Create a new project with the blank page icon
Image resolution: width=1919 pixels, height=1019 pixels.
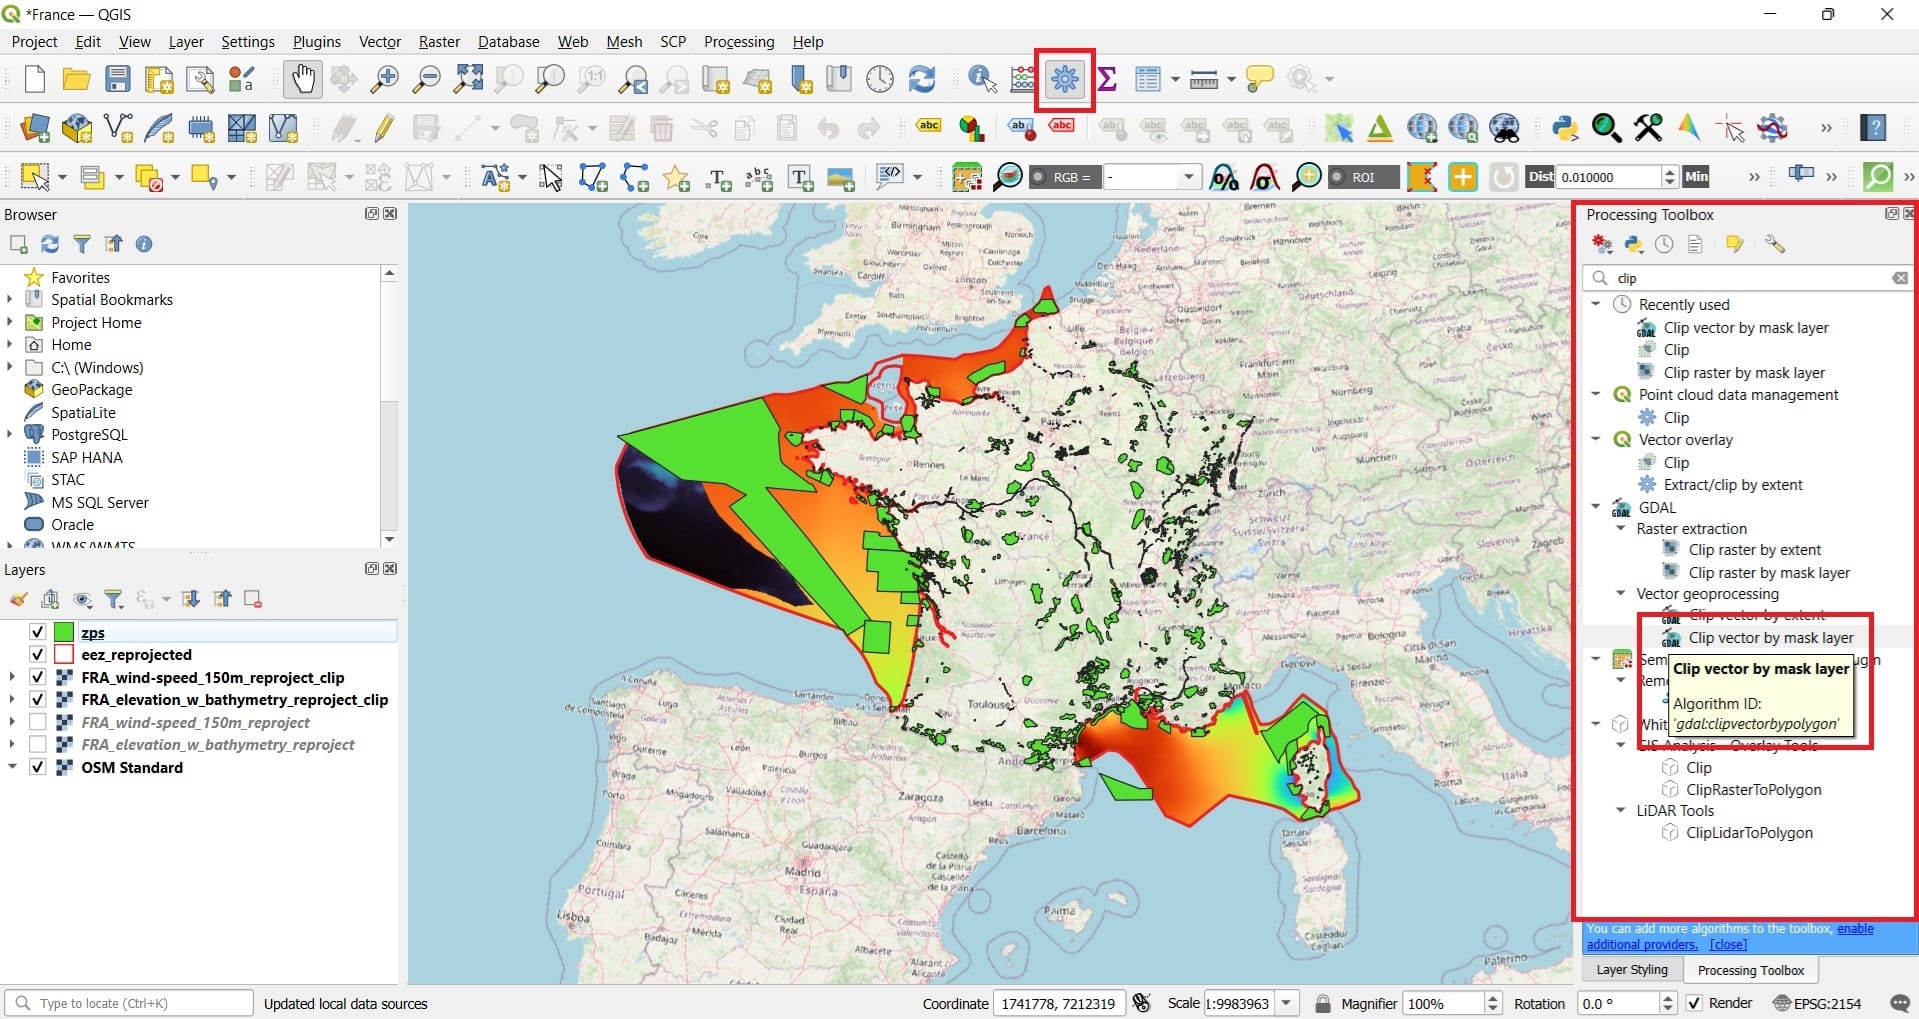tap(34, 79)
